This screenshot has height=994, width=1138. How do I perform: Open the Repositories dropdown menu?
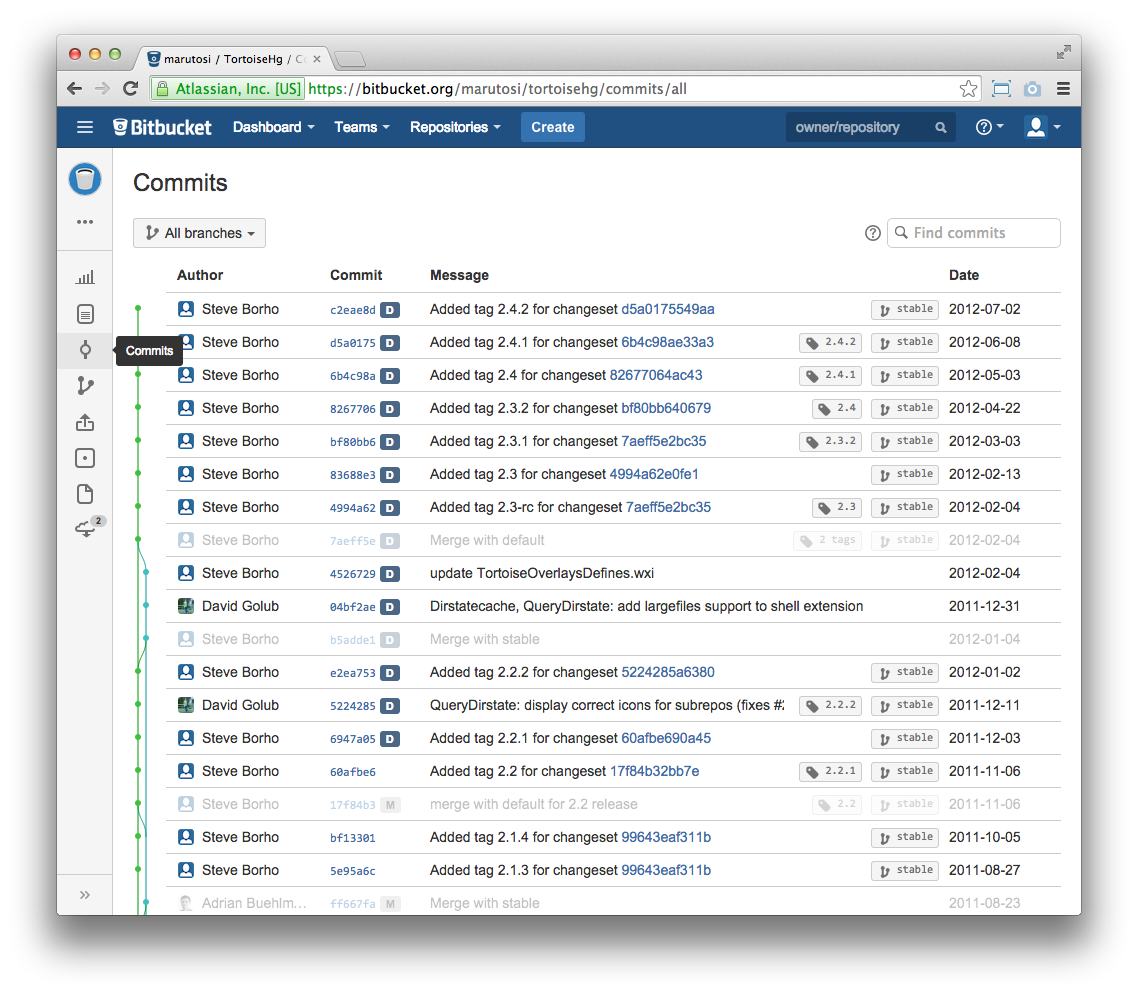[455, 128]
